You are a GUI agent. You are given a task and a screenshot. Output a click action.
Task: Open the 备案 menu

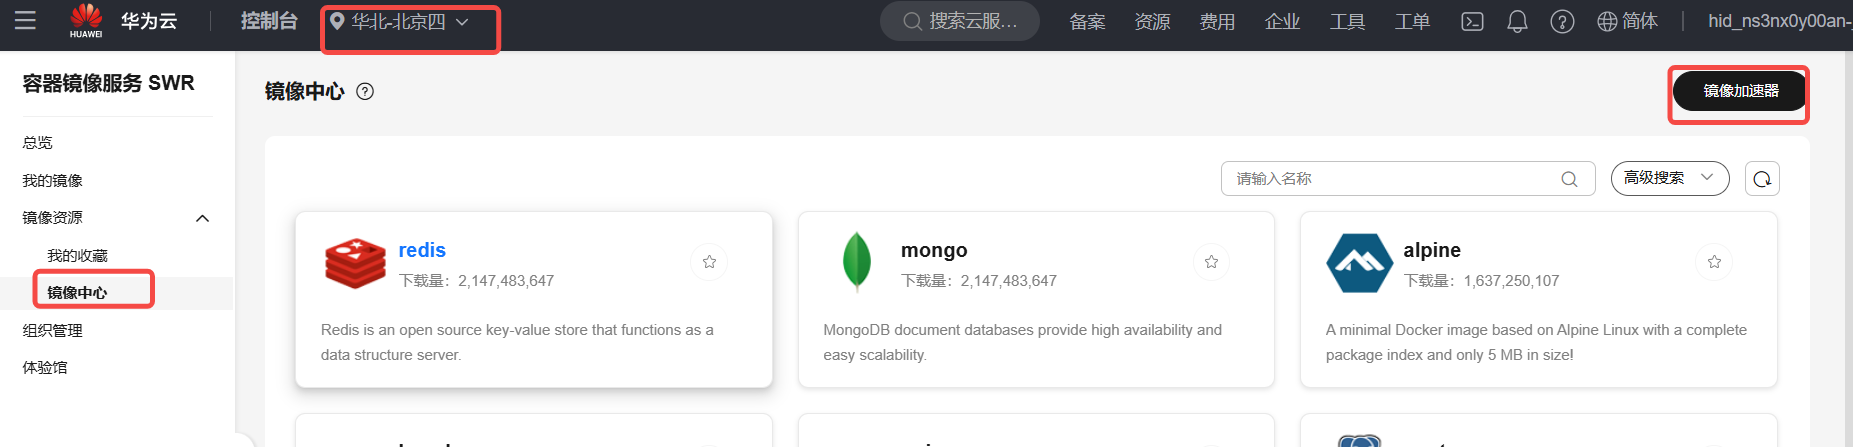(1087, 22)
